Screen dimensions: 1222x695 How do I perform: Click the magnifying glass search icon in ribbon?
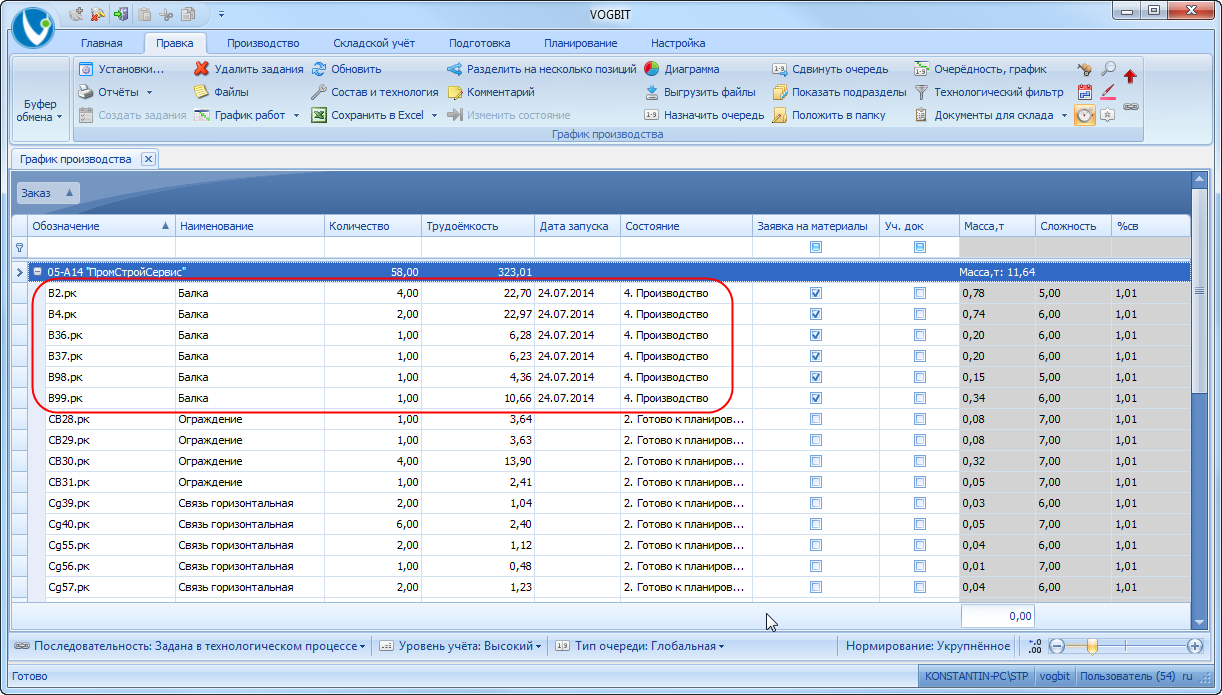[x=1108, y=69]
